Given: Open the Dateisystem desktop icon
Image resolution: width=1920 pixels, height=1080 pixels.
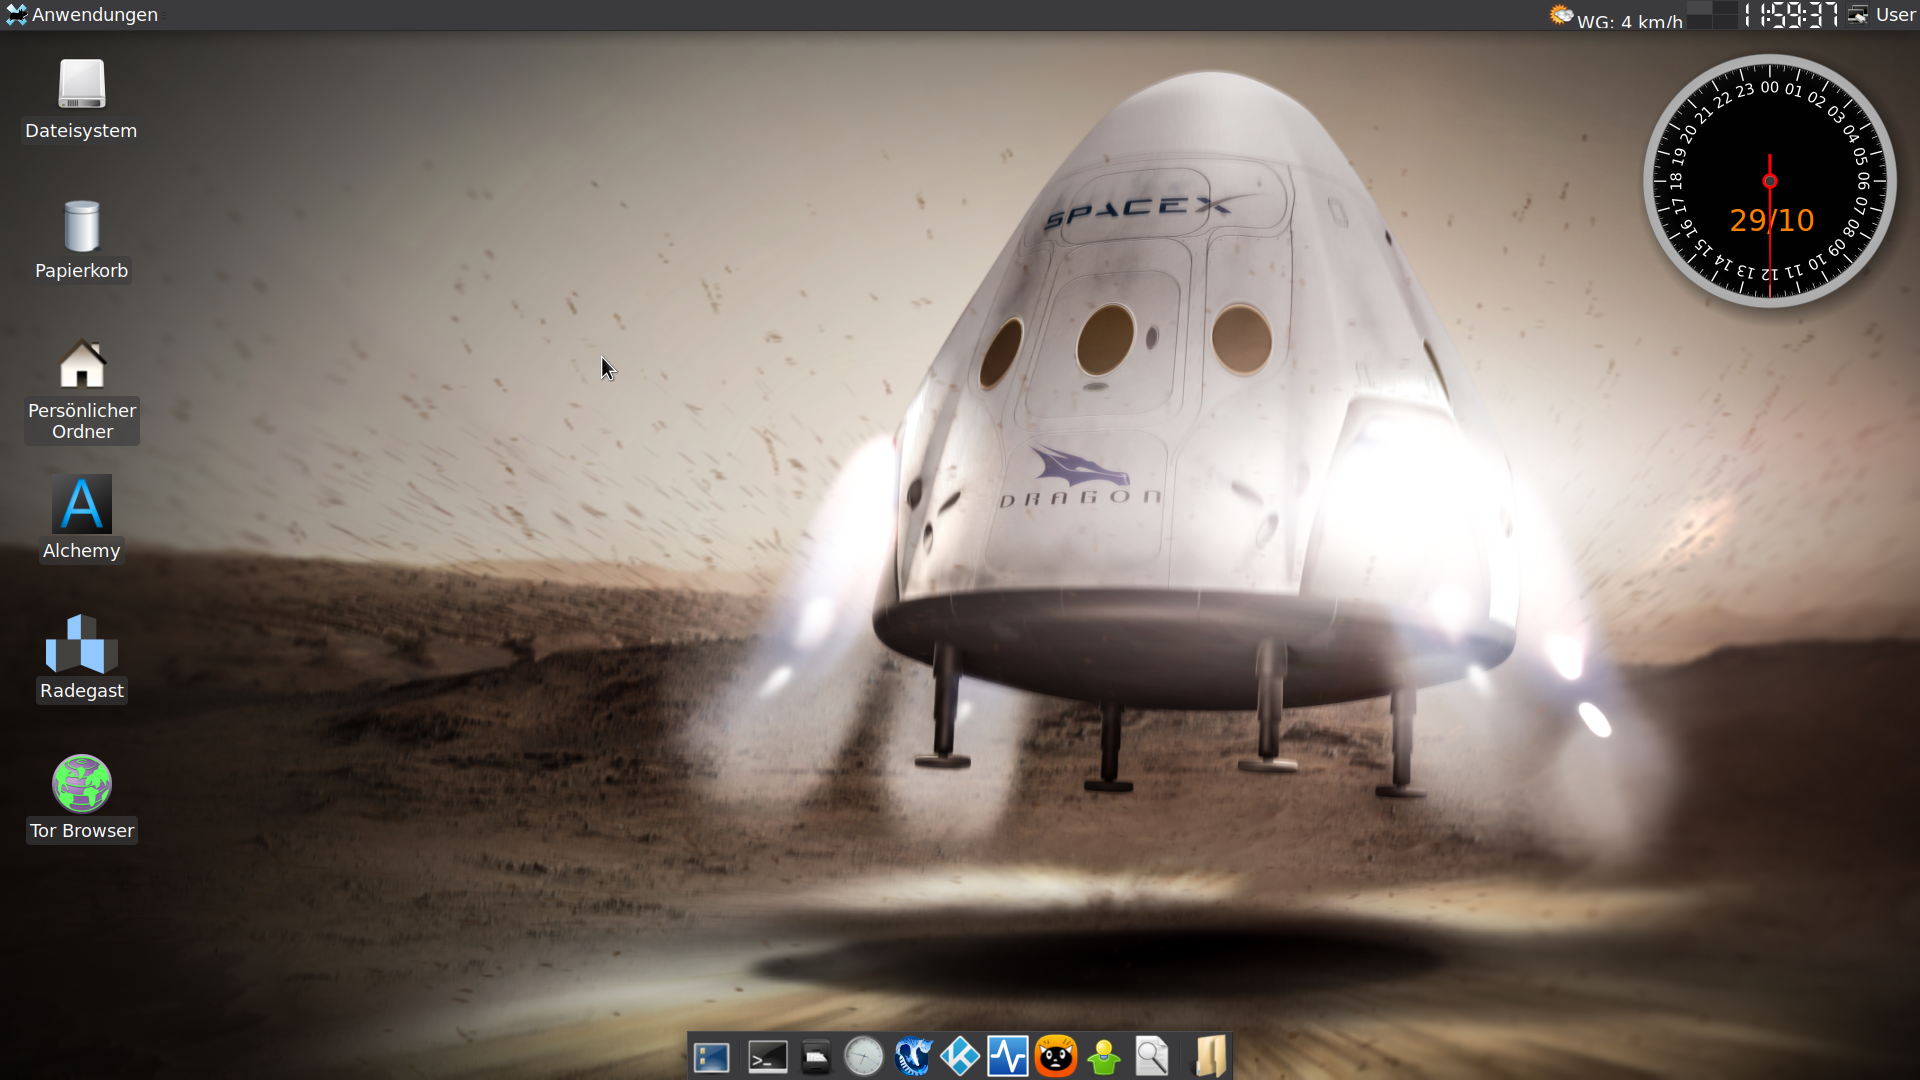Looking at the screenshot, I should pyautogui.click(x=81, y=85).
